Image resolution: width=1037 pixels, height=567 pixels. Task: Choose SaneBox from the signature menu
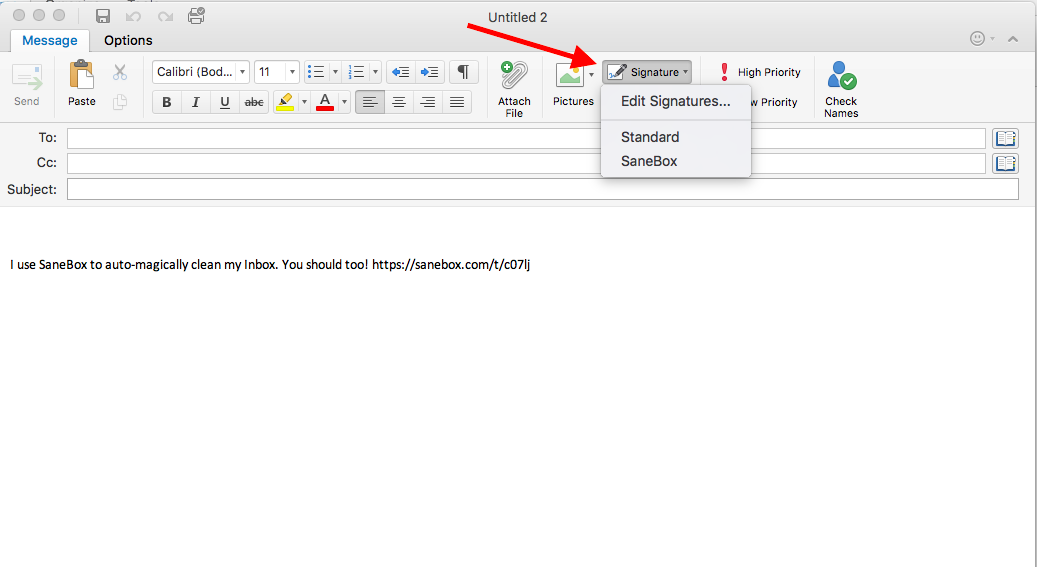[648, 161]
